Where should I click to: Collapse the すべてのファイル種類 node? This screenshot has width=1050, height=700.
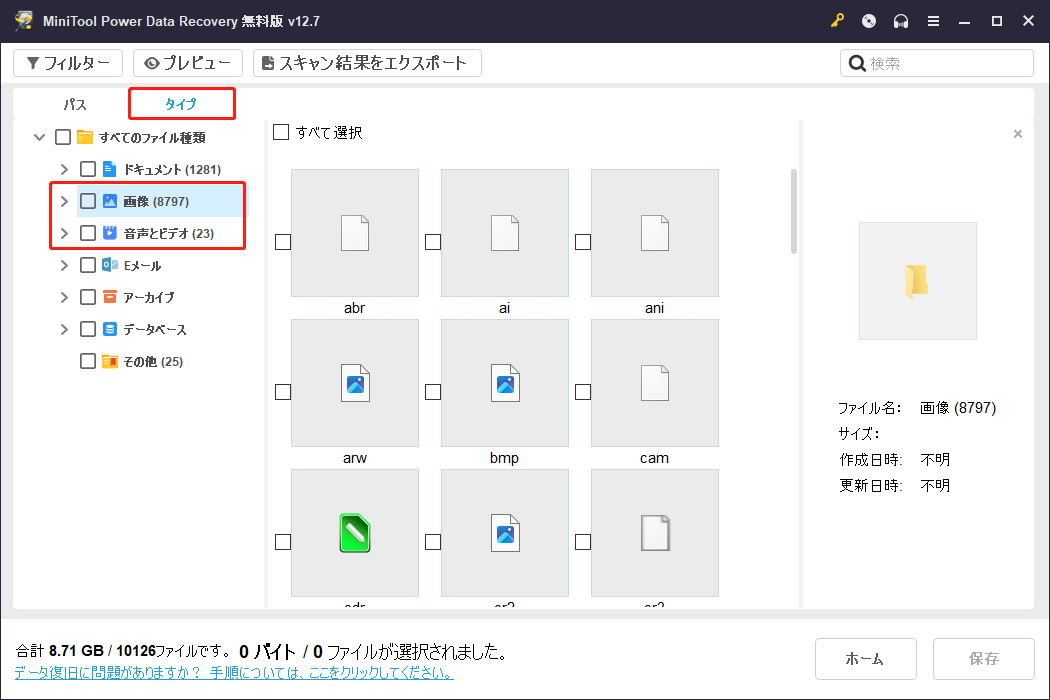coord(39,137)
